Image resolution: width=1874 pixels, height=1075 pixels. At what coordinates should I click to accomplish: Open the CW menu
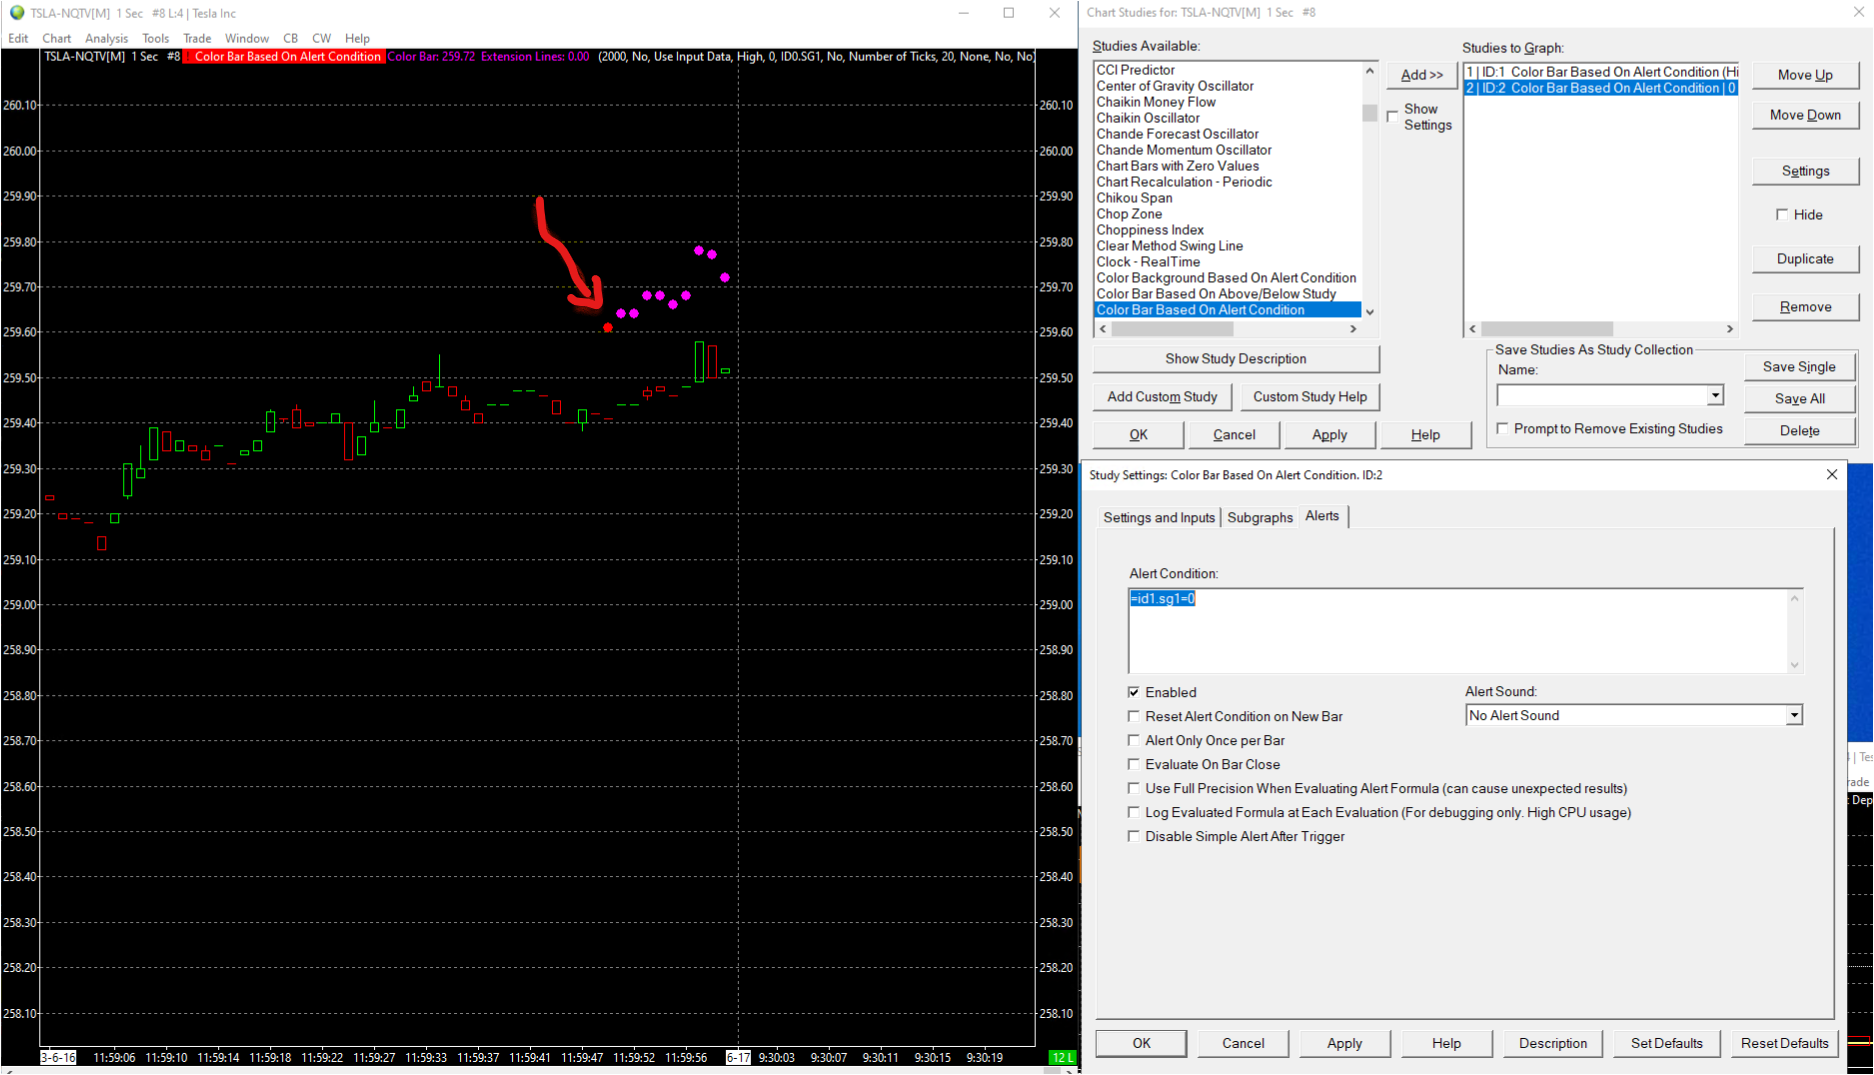coord(321,38)
